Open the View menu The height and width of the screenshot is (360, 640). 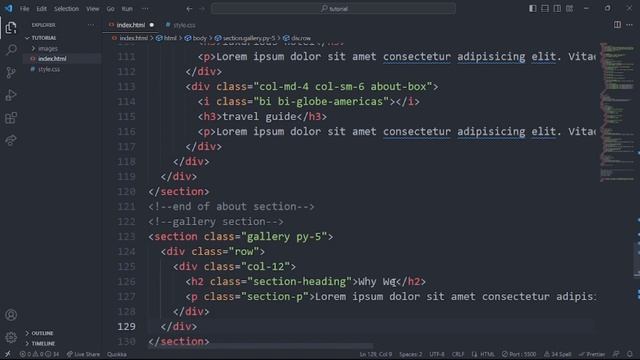[x=92, y=9]
